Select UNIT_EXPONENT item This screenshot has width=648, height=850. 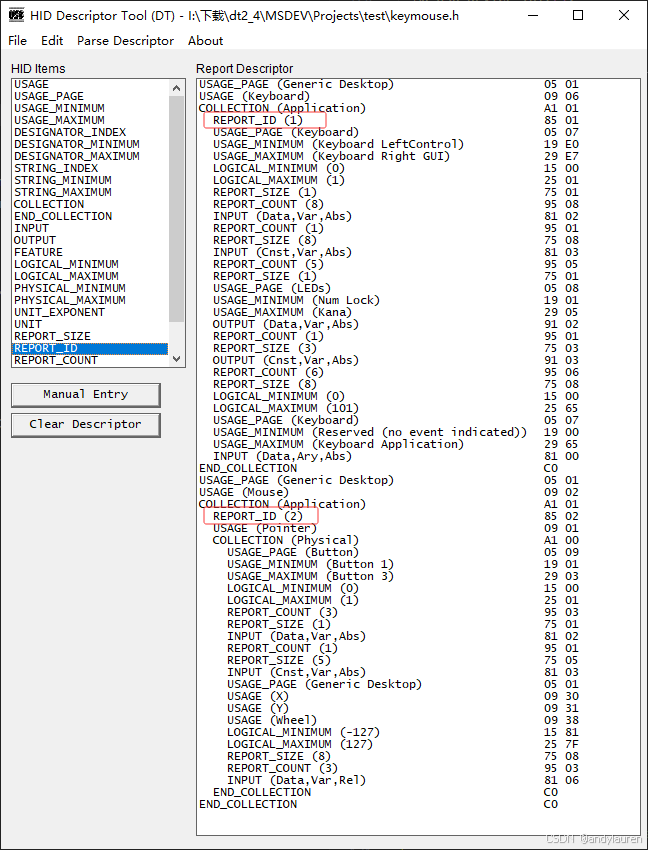pyautogui.click(x=89, y=312)
